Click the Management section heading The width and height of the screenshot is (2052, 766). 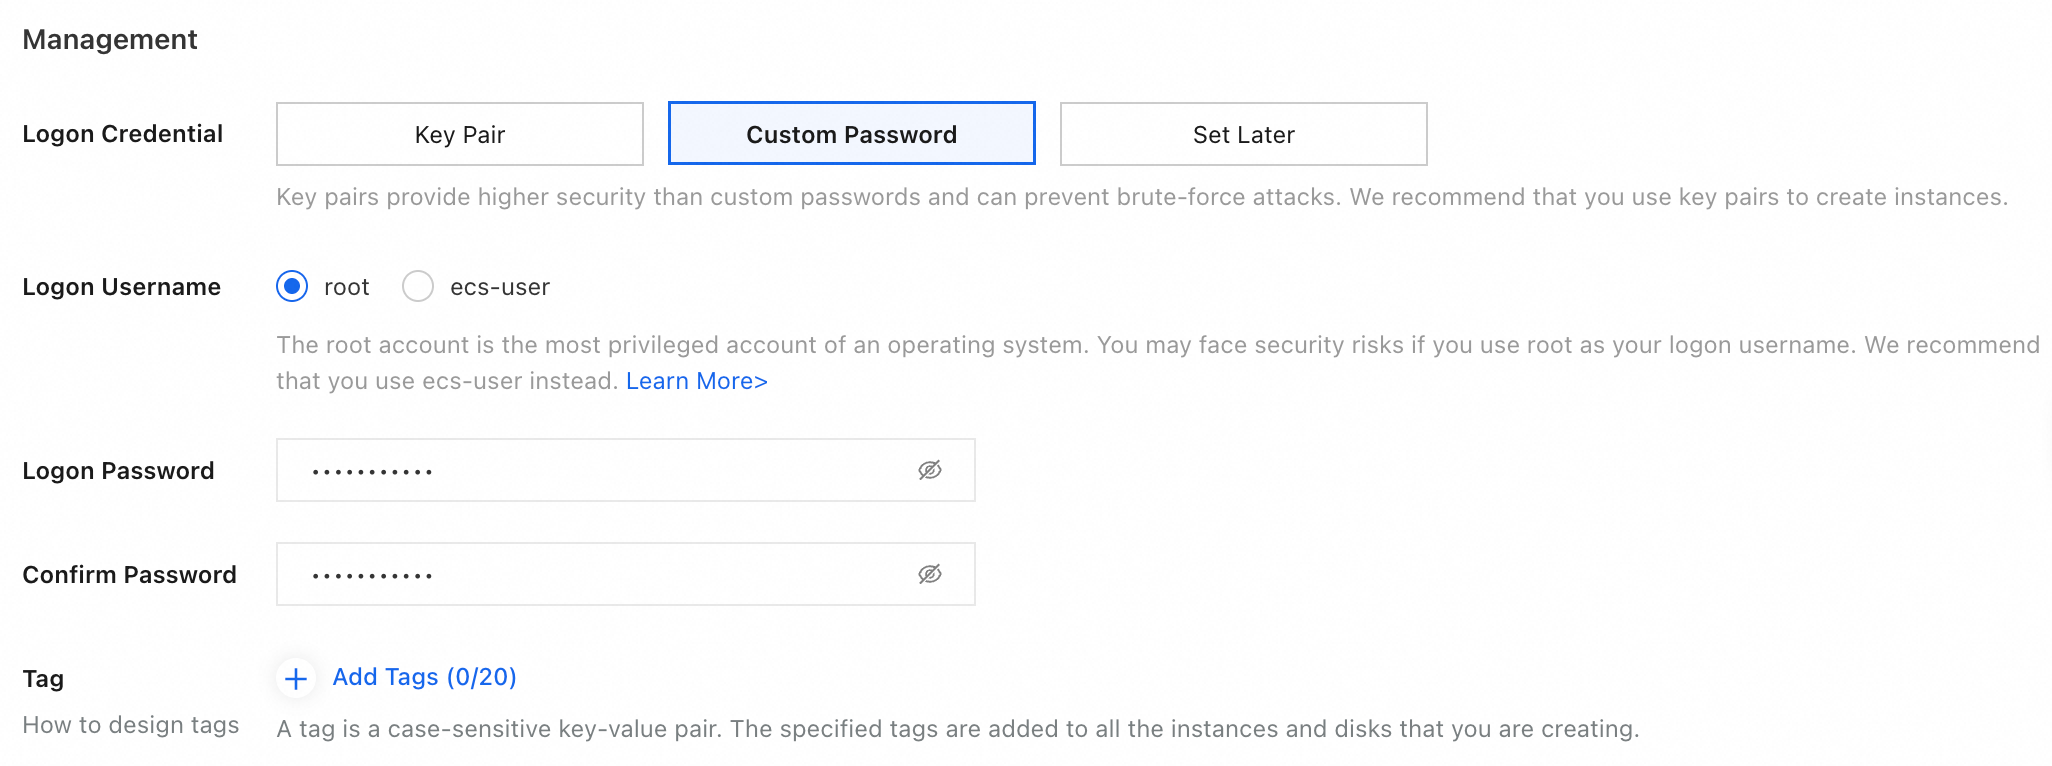(x=110, y=39)
